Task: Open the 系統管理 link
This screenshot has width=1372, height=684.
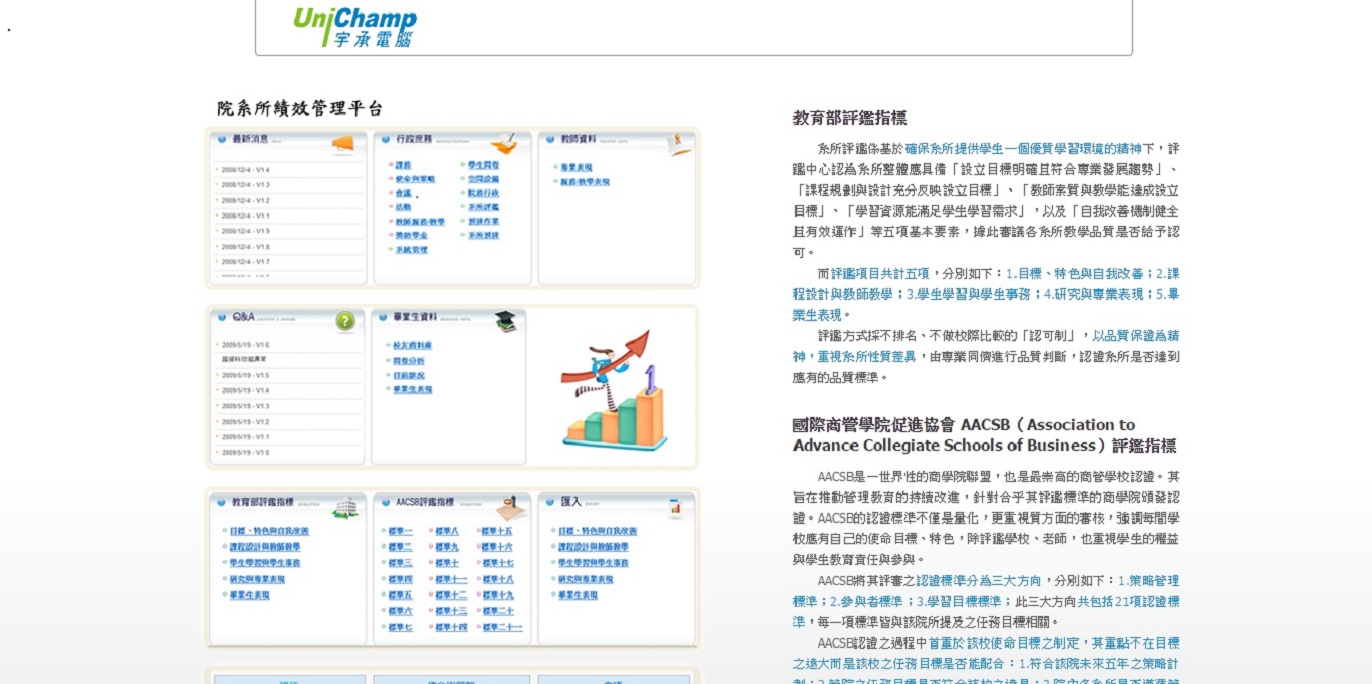Action: 411,250
